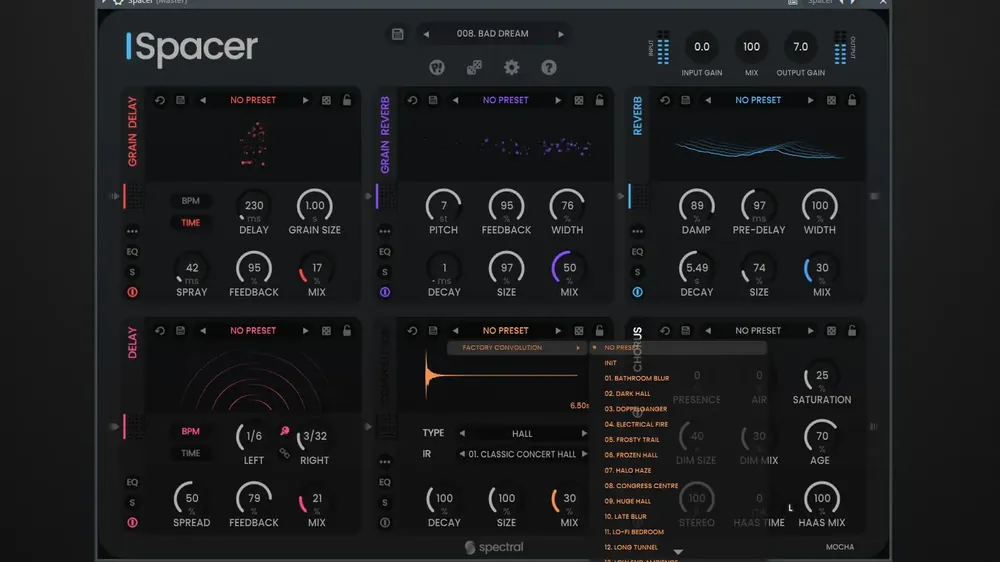
Task: Click the OUTPUT GAIN knob showing 7.0
Action: point(800,47)
